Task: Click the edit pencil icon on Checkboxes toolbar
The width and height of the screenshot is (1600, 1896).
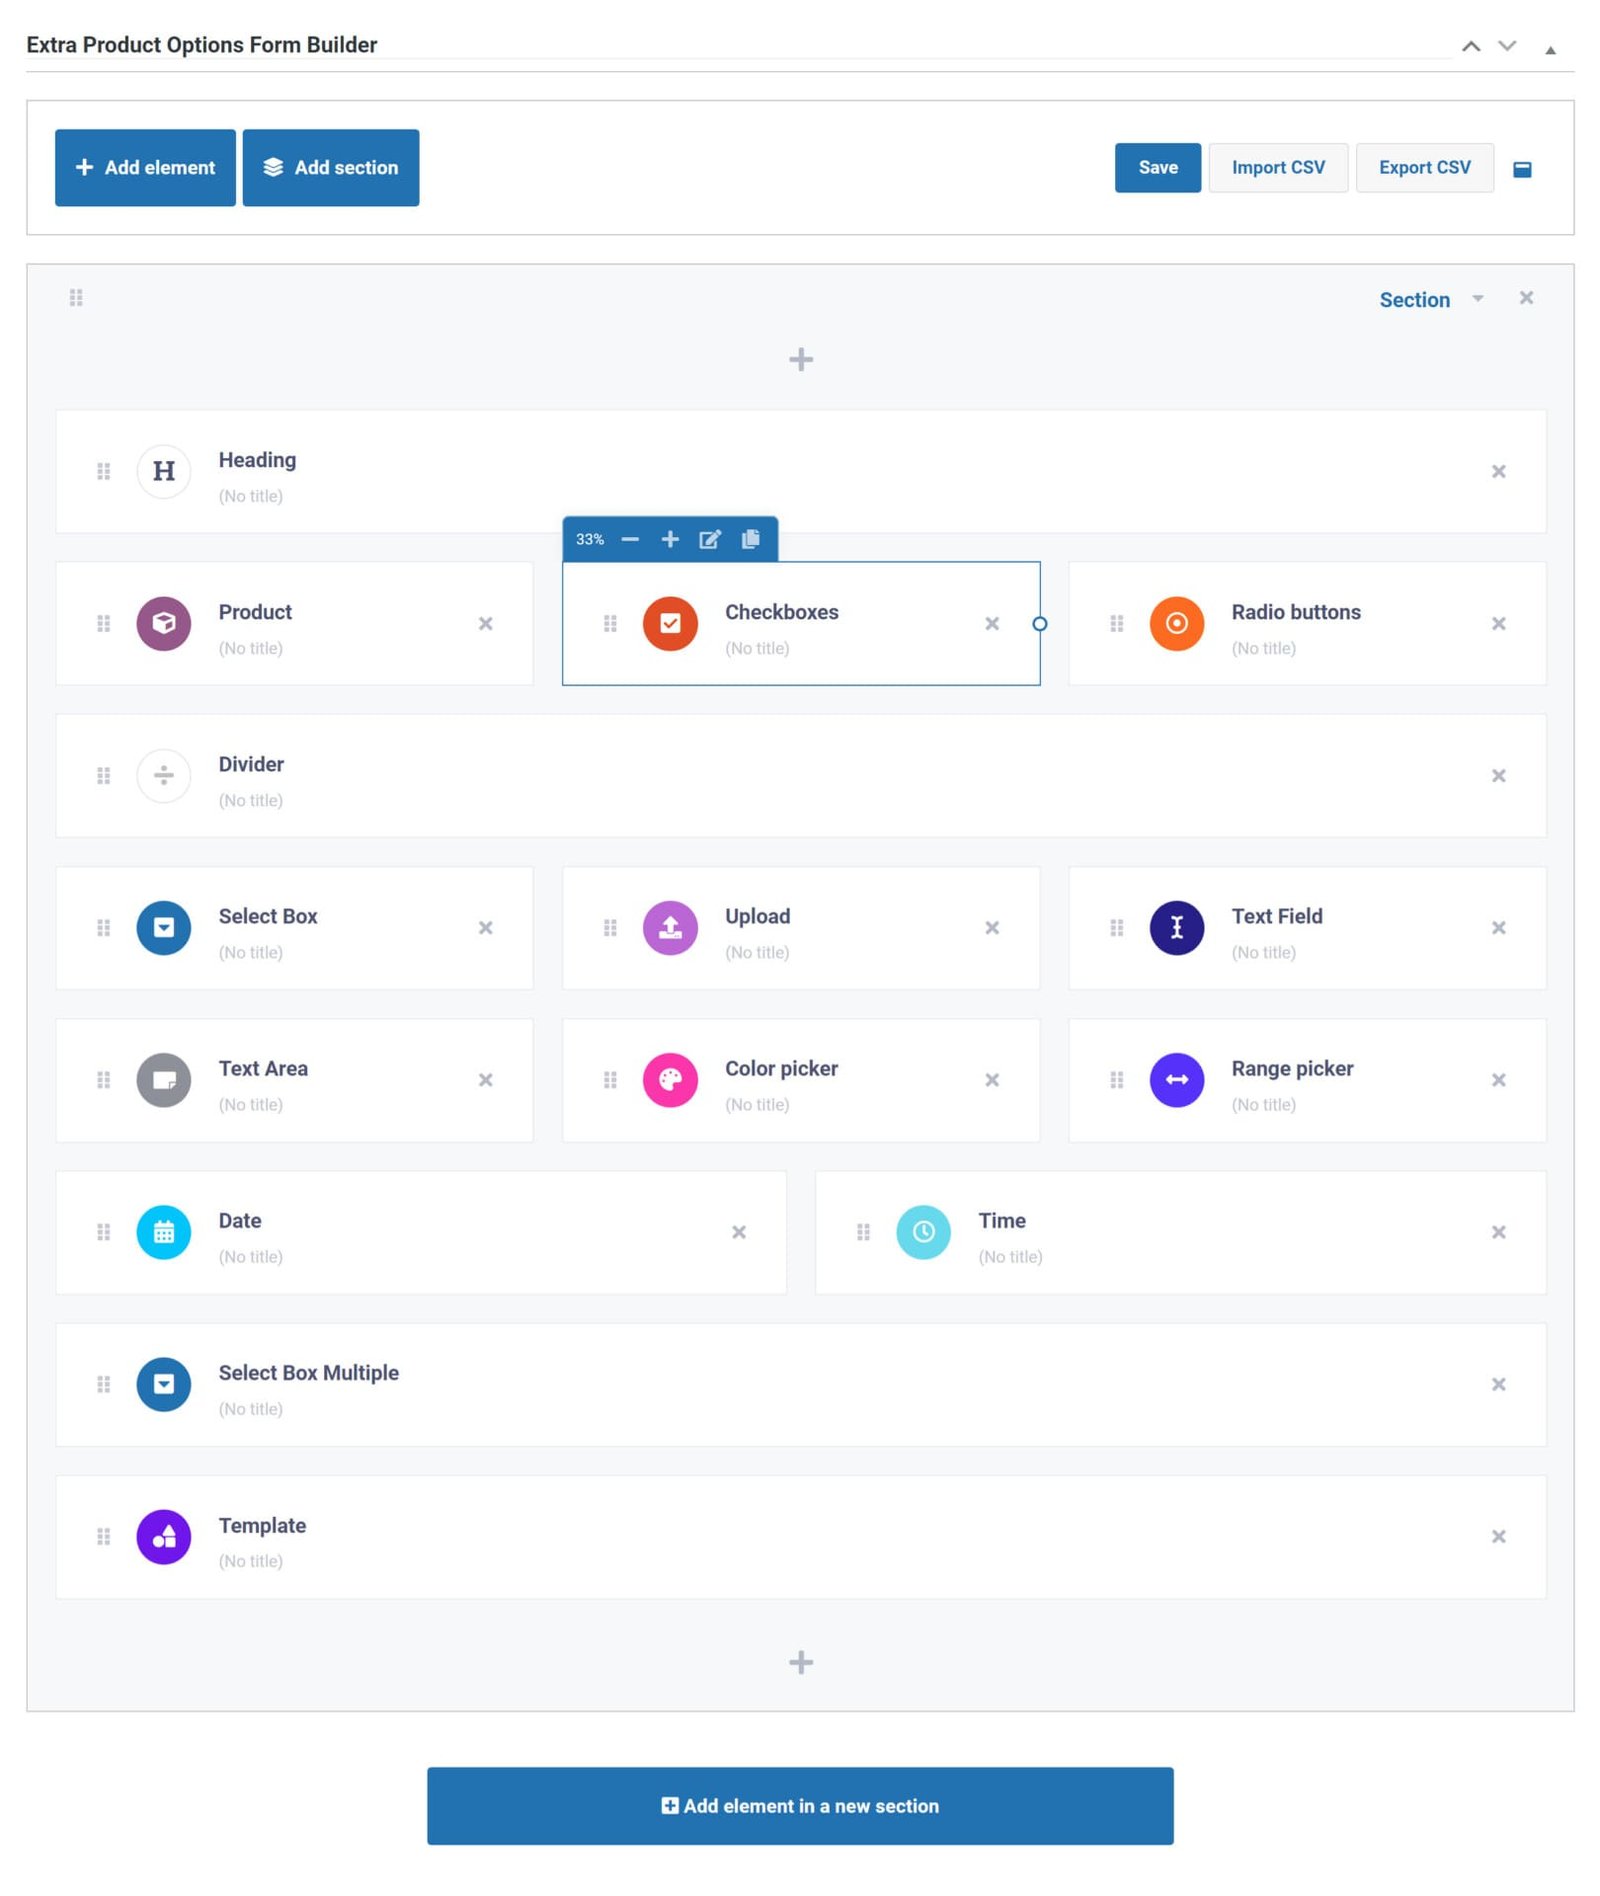Action: pos(709,540)
